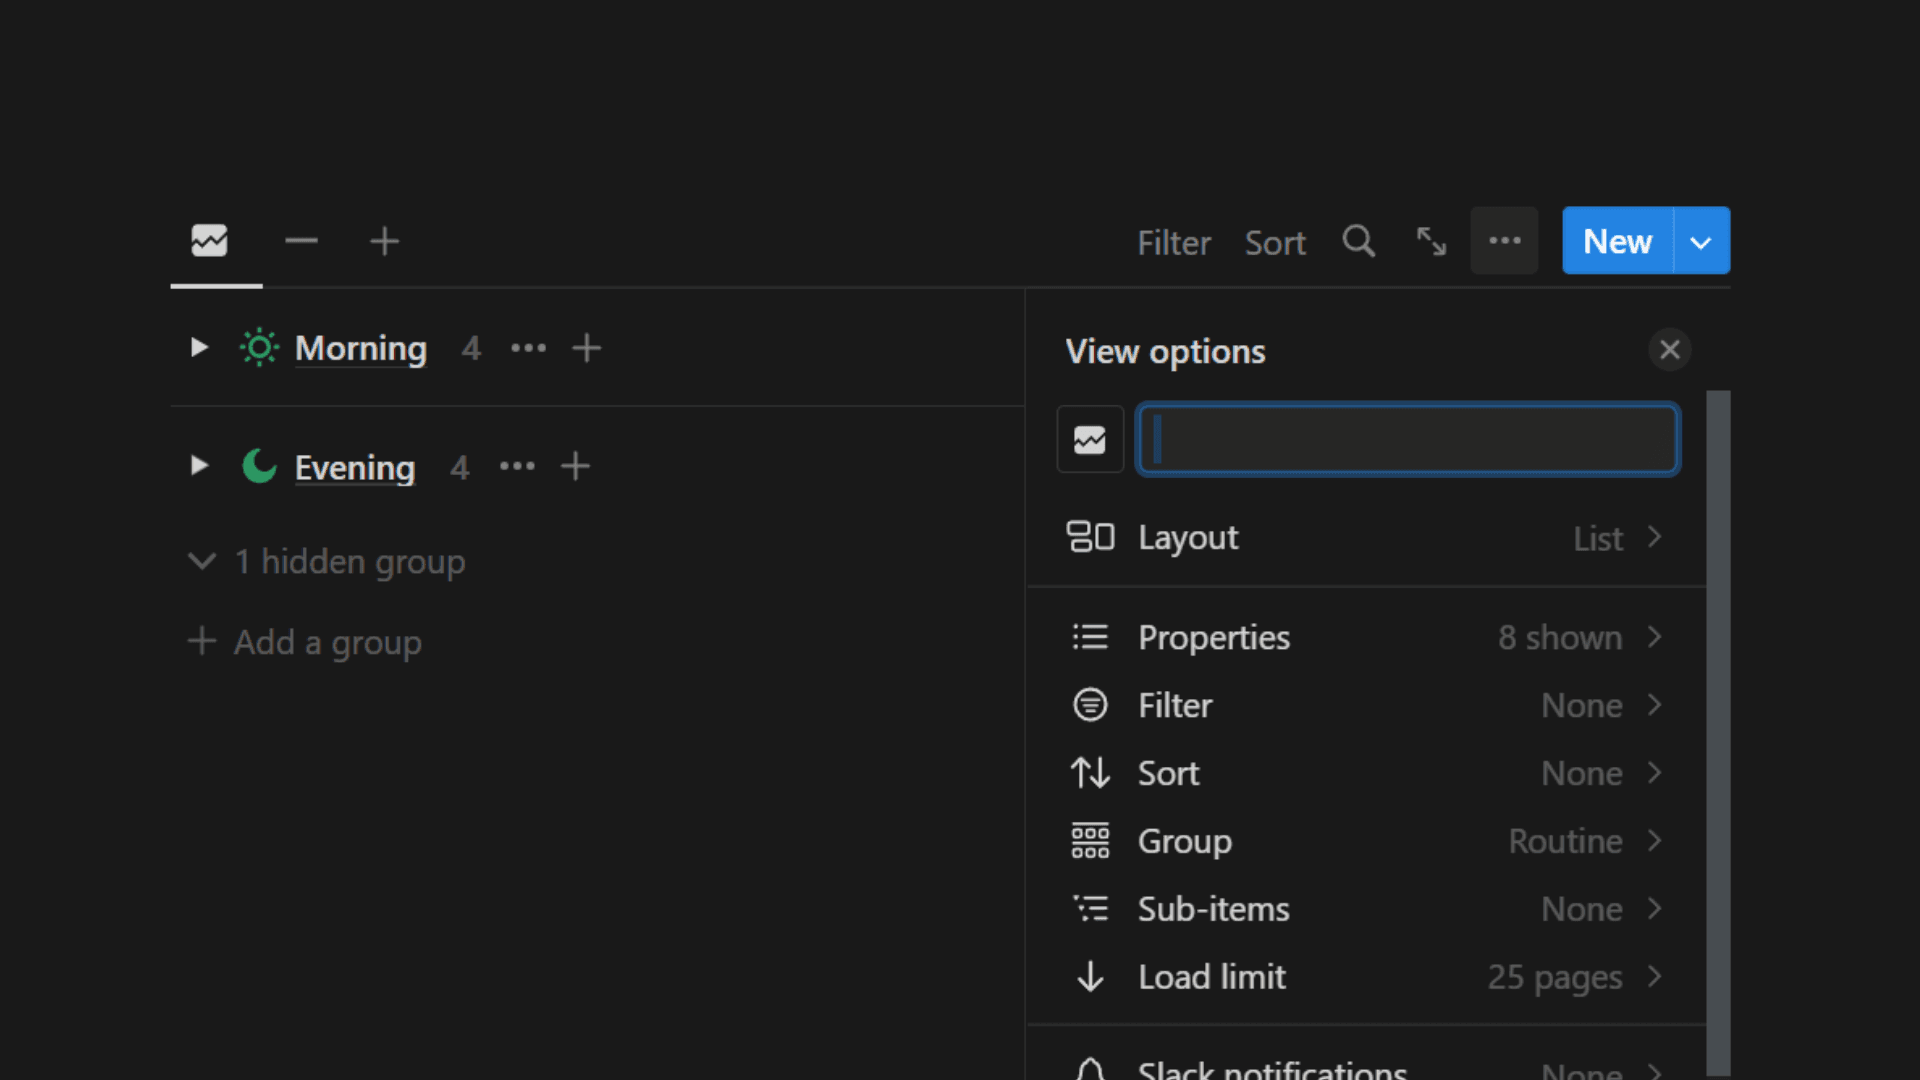The height and width of the screenshot is (1080, 1920).
Task: Open database search with the magnifier
Action: 1358,241
